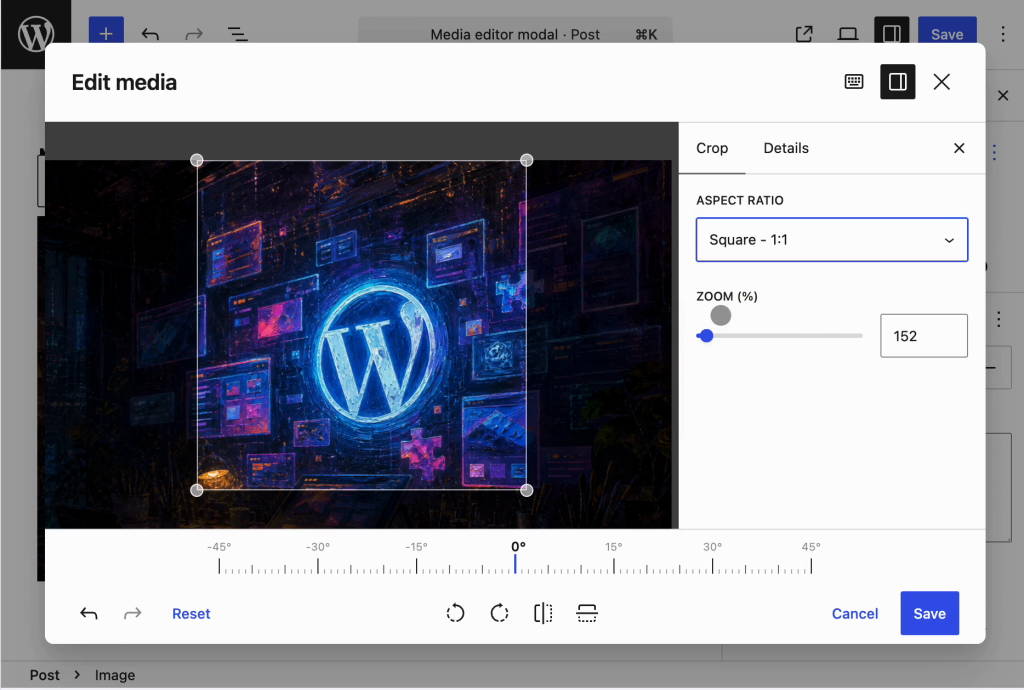The height and width of the screenshot is (690, 1024).
Task: Open post in new tab icon
Action: tap(804, 33)
